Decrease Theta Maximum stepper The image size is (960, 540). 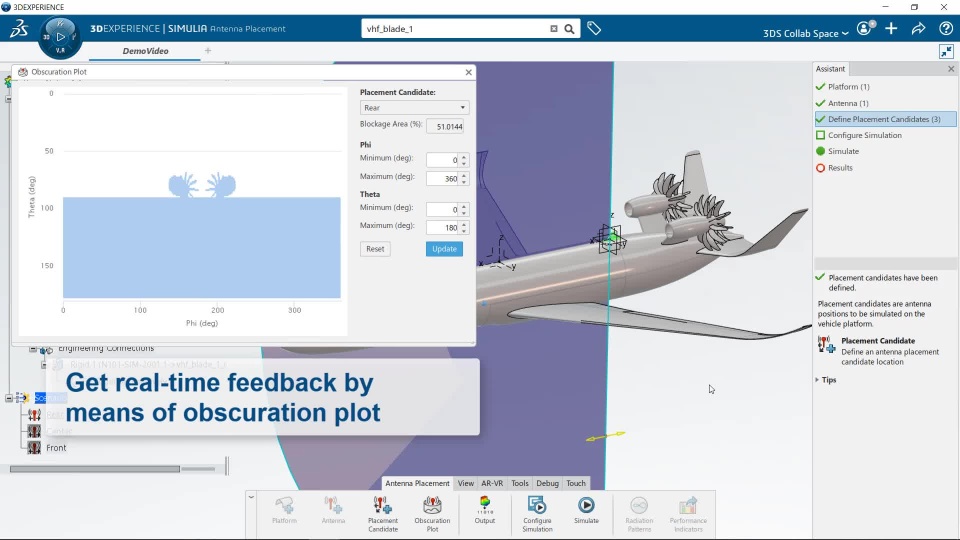click(x=464, y=231)
